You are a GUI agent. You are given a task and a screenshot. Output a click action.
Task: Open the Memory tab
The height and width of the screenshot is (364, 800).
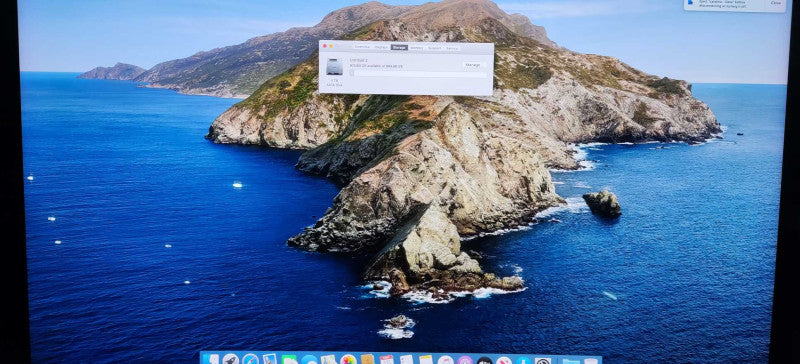[417, 48]
